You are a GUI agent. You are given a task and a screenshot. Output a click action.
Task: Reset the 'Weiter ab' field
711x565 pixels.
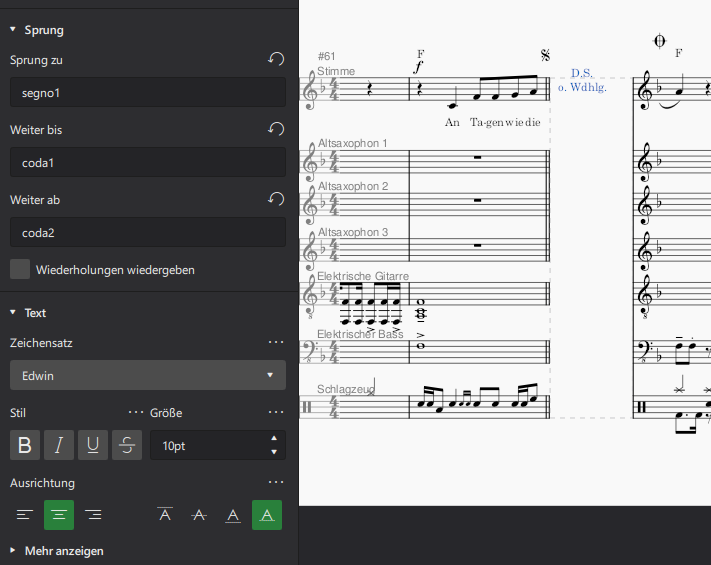[x=276, y=200]
